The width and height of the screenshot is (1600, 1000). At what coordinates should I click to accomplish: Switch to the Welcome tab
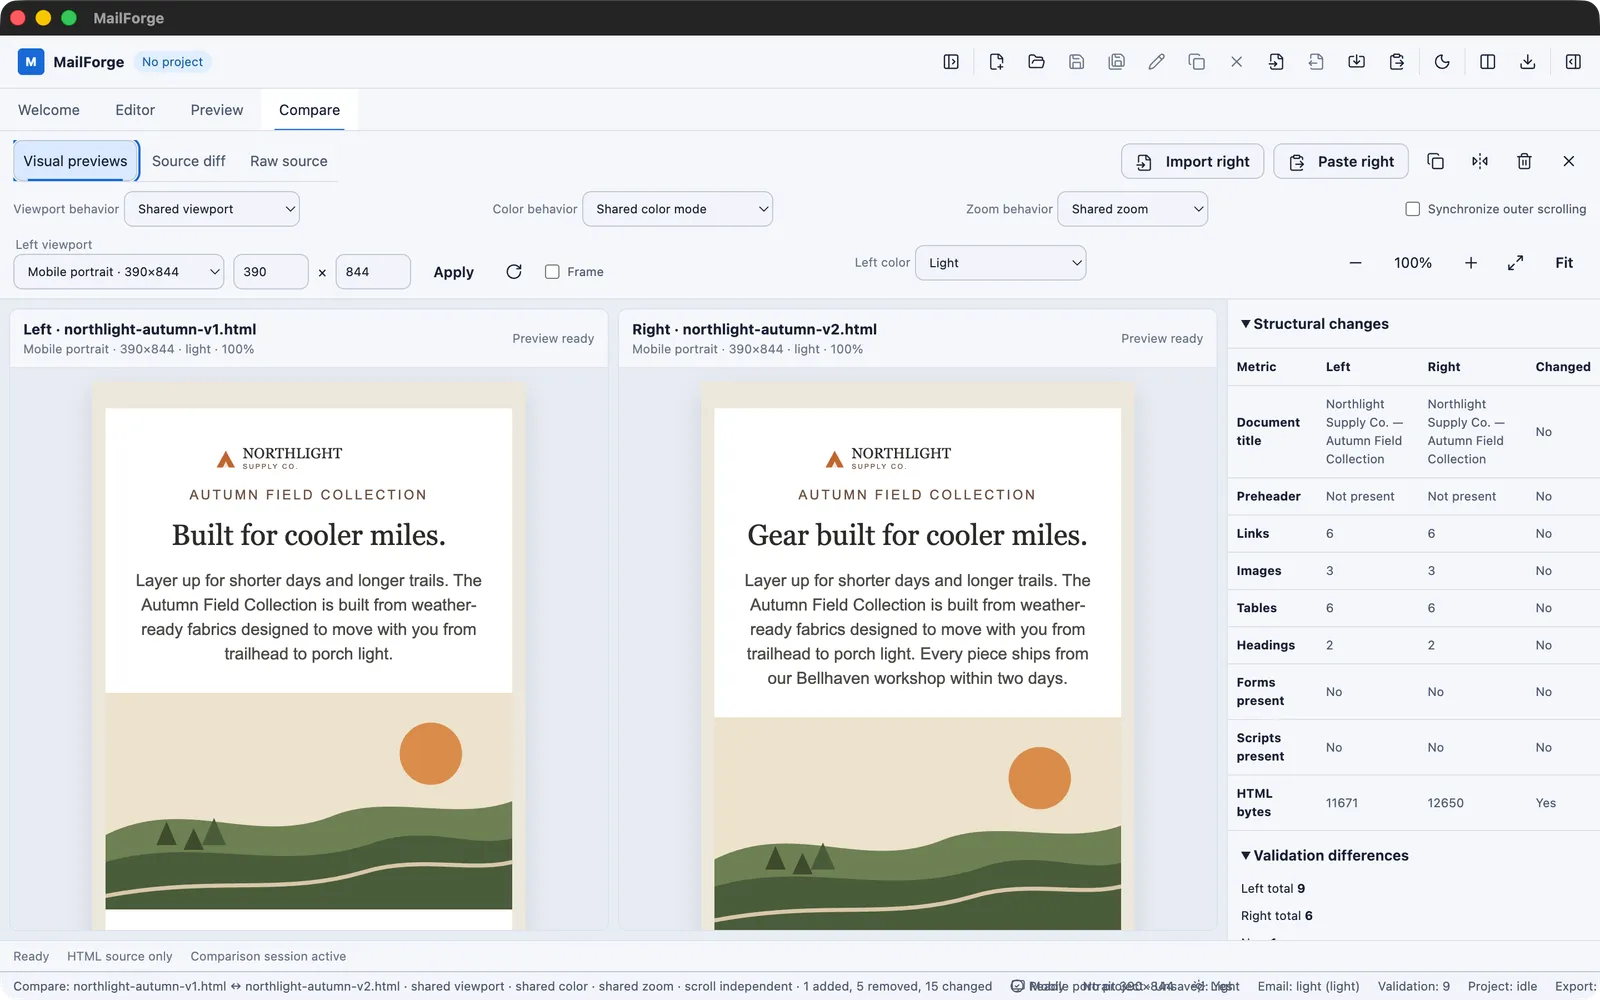point(49,110)
